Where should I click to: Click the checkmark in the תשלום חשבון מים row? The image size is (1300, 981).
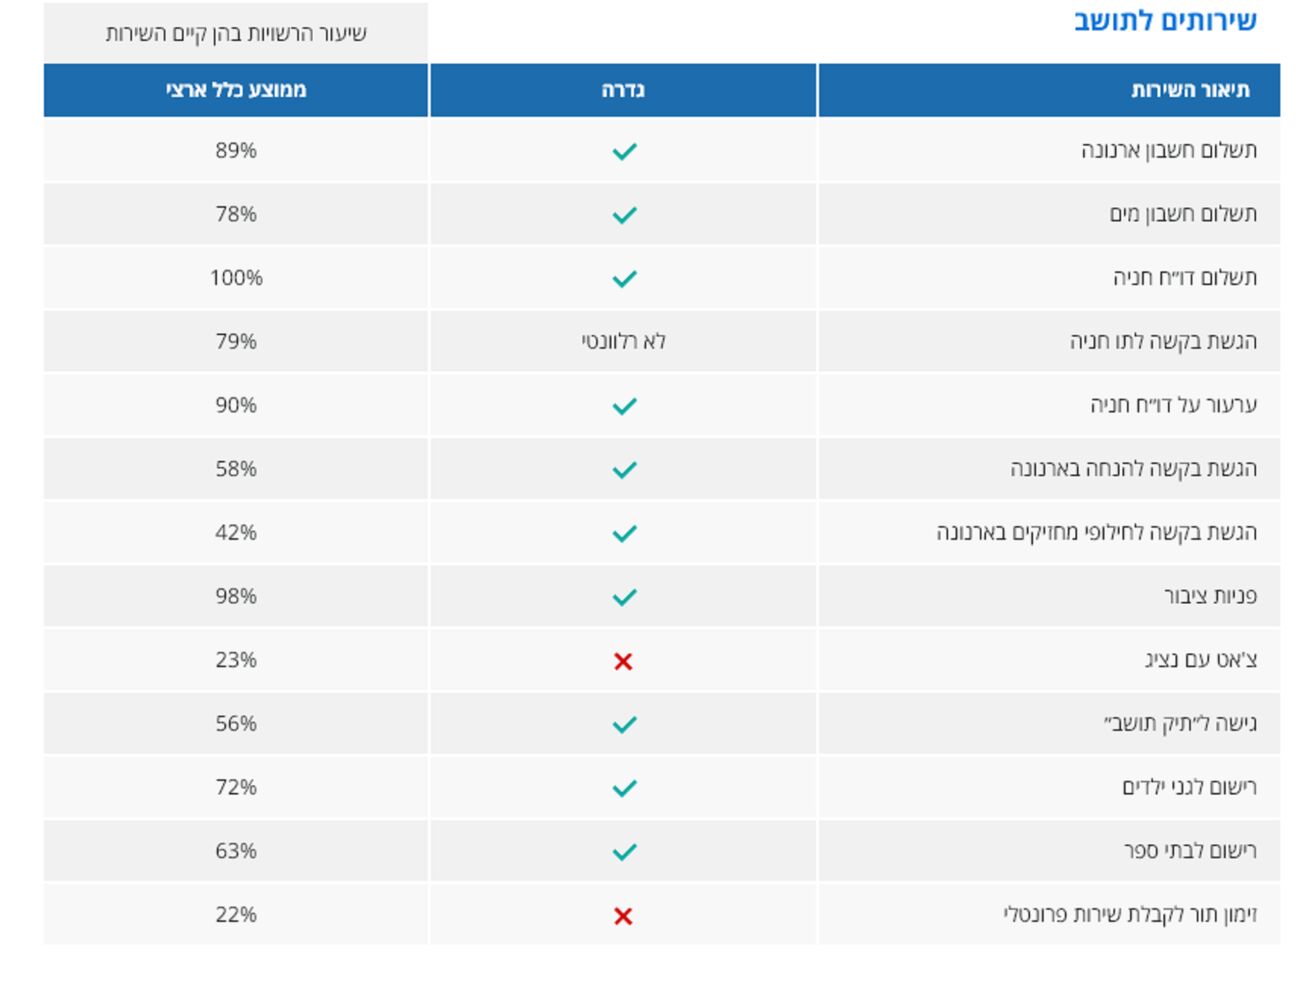624,215
